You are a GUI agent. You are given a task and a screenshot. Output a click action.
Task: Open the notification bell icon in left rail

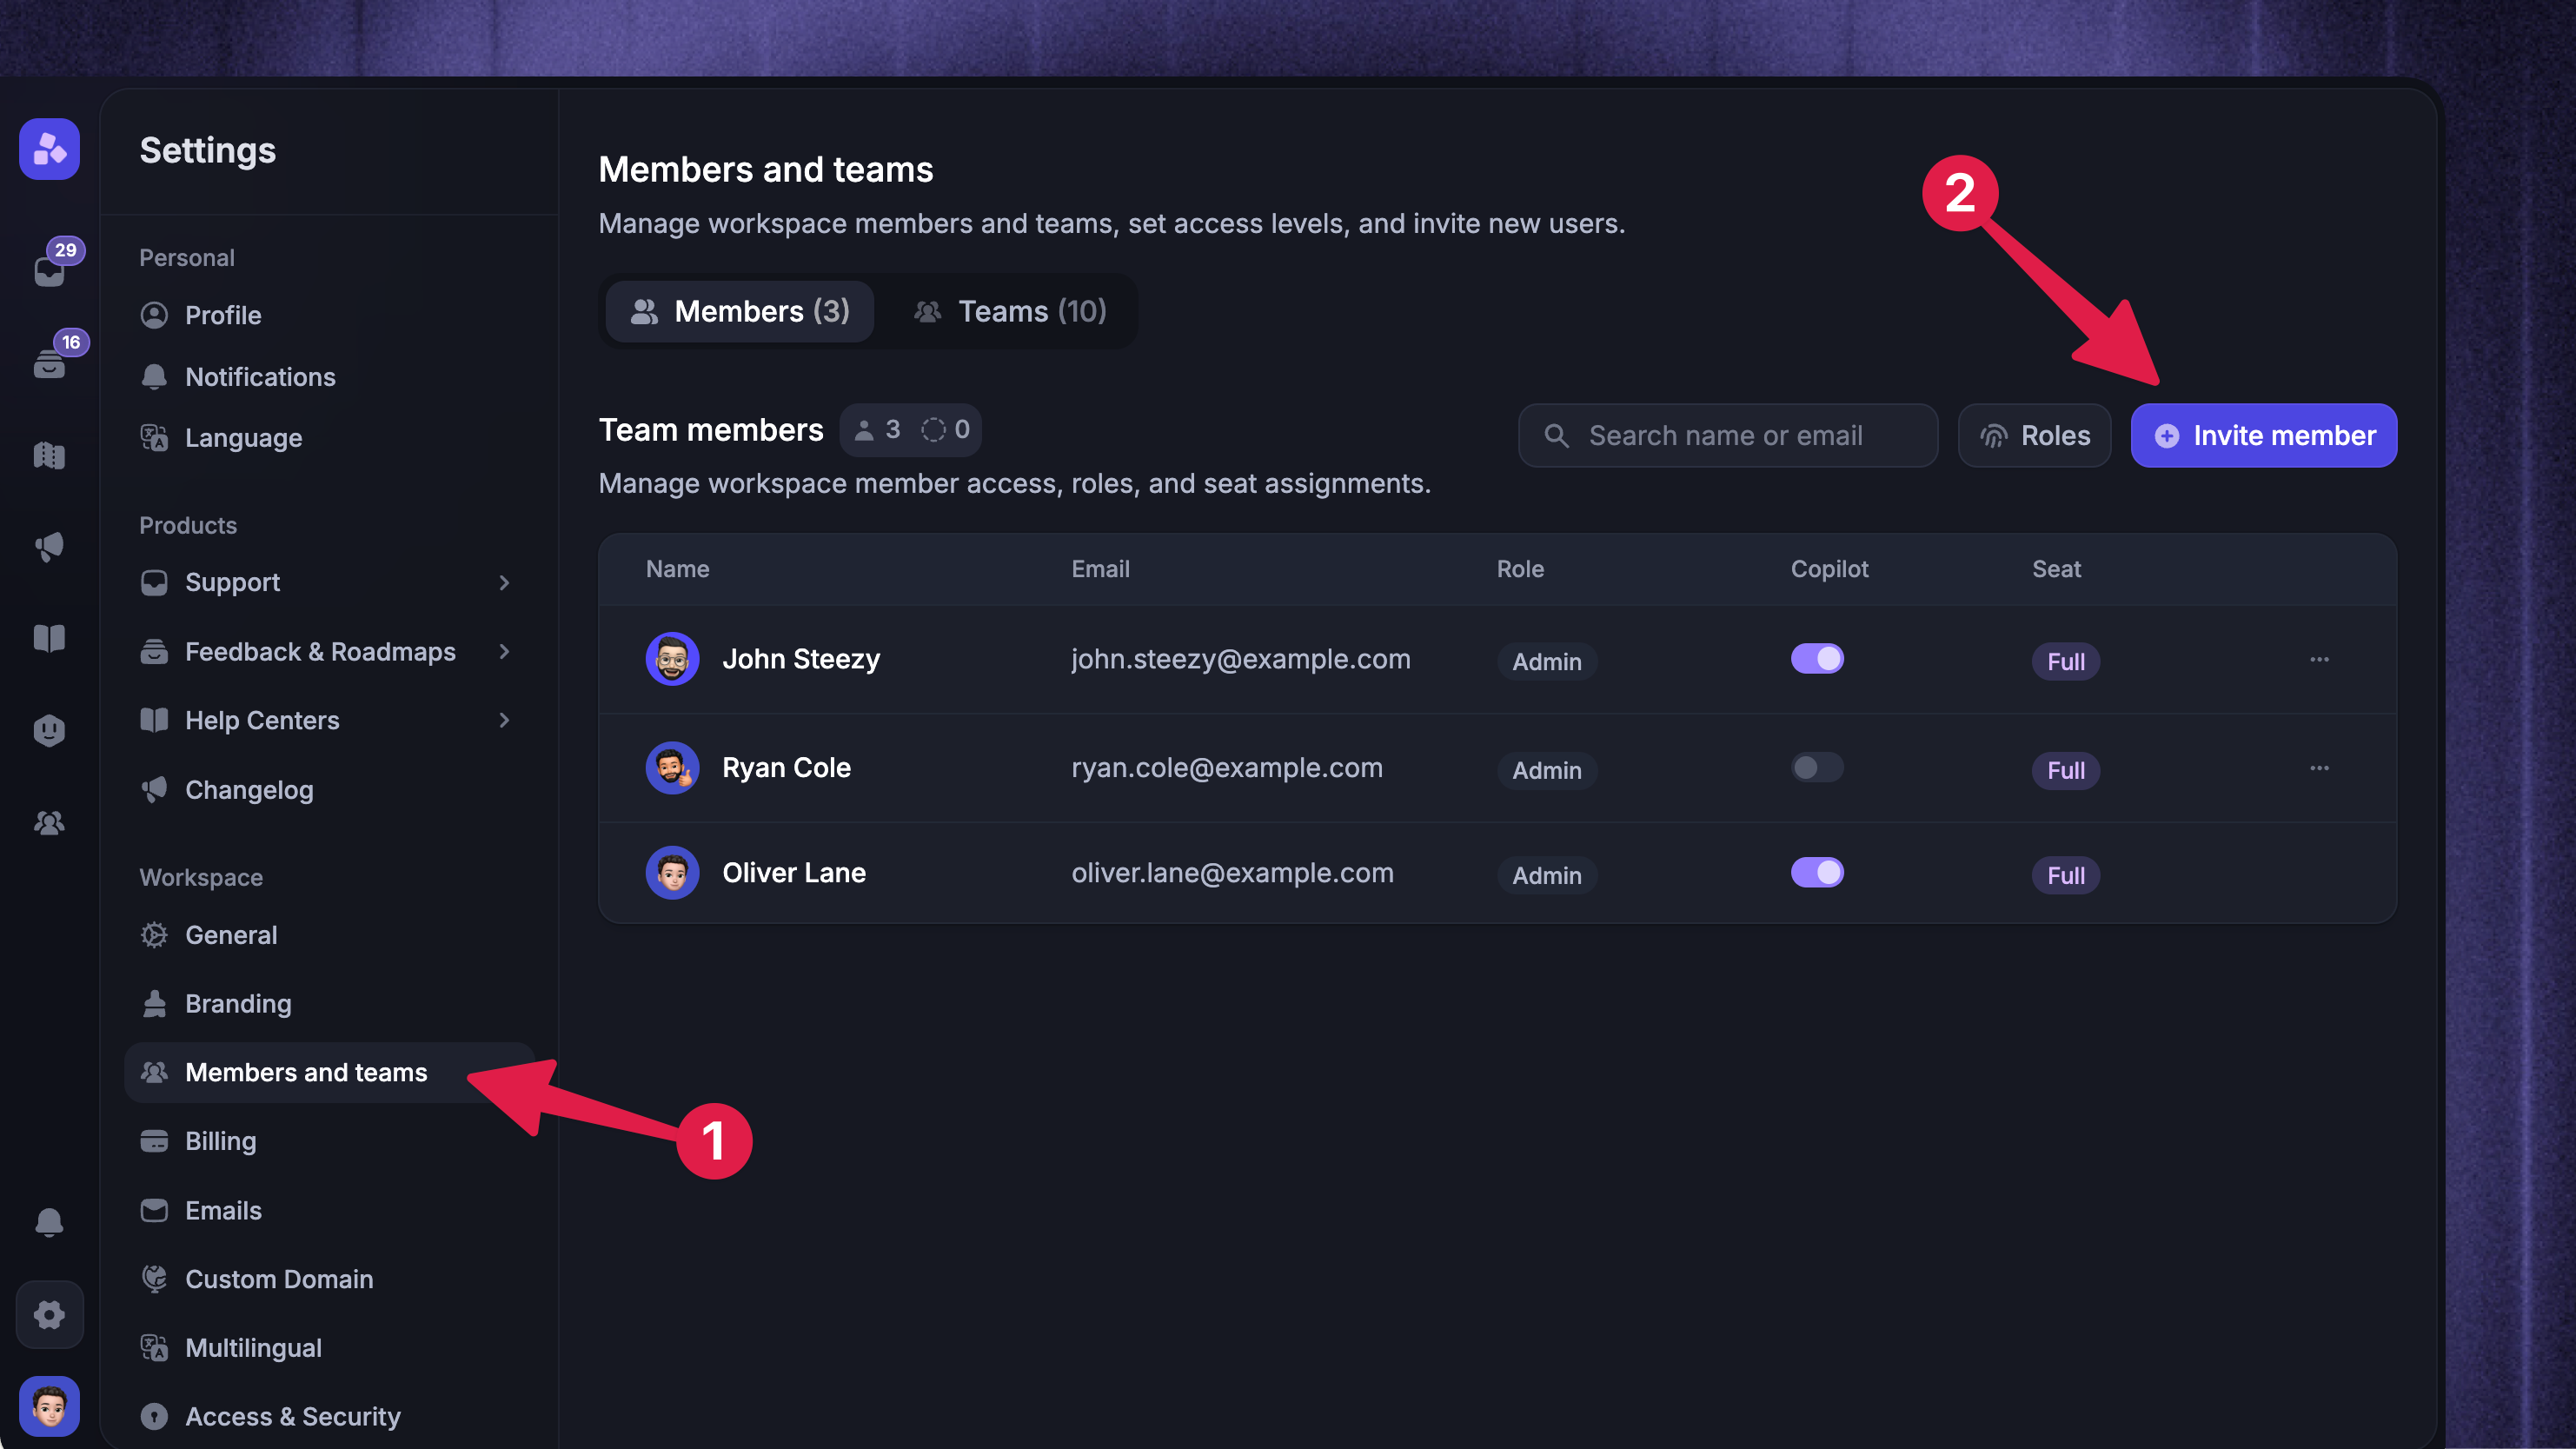pos(49,1222)
